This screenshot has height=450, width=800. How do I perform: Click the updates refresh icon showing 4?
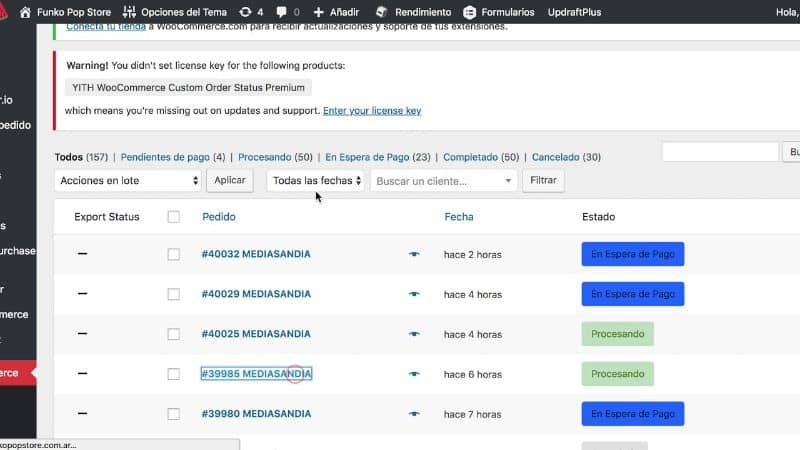click(x=245, y=12)
